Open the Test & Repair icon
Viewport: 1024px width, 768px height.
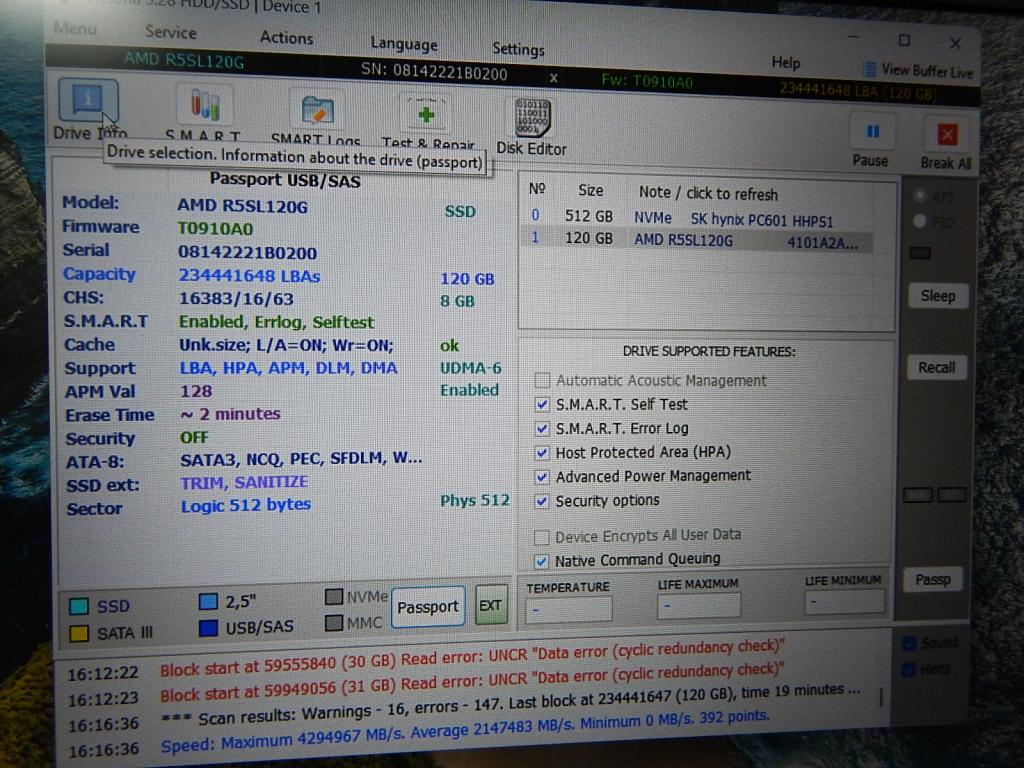pyautogui.click(x=426, y=115)
